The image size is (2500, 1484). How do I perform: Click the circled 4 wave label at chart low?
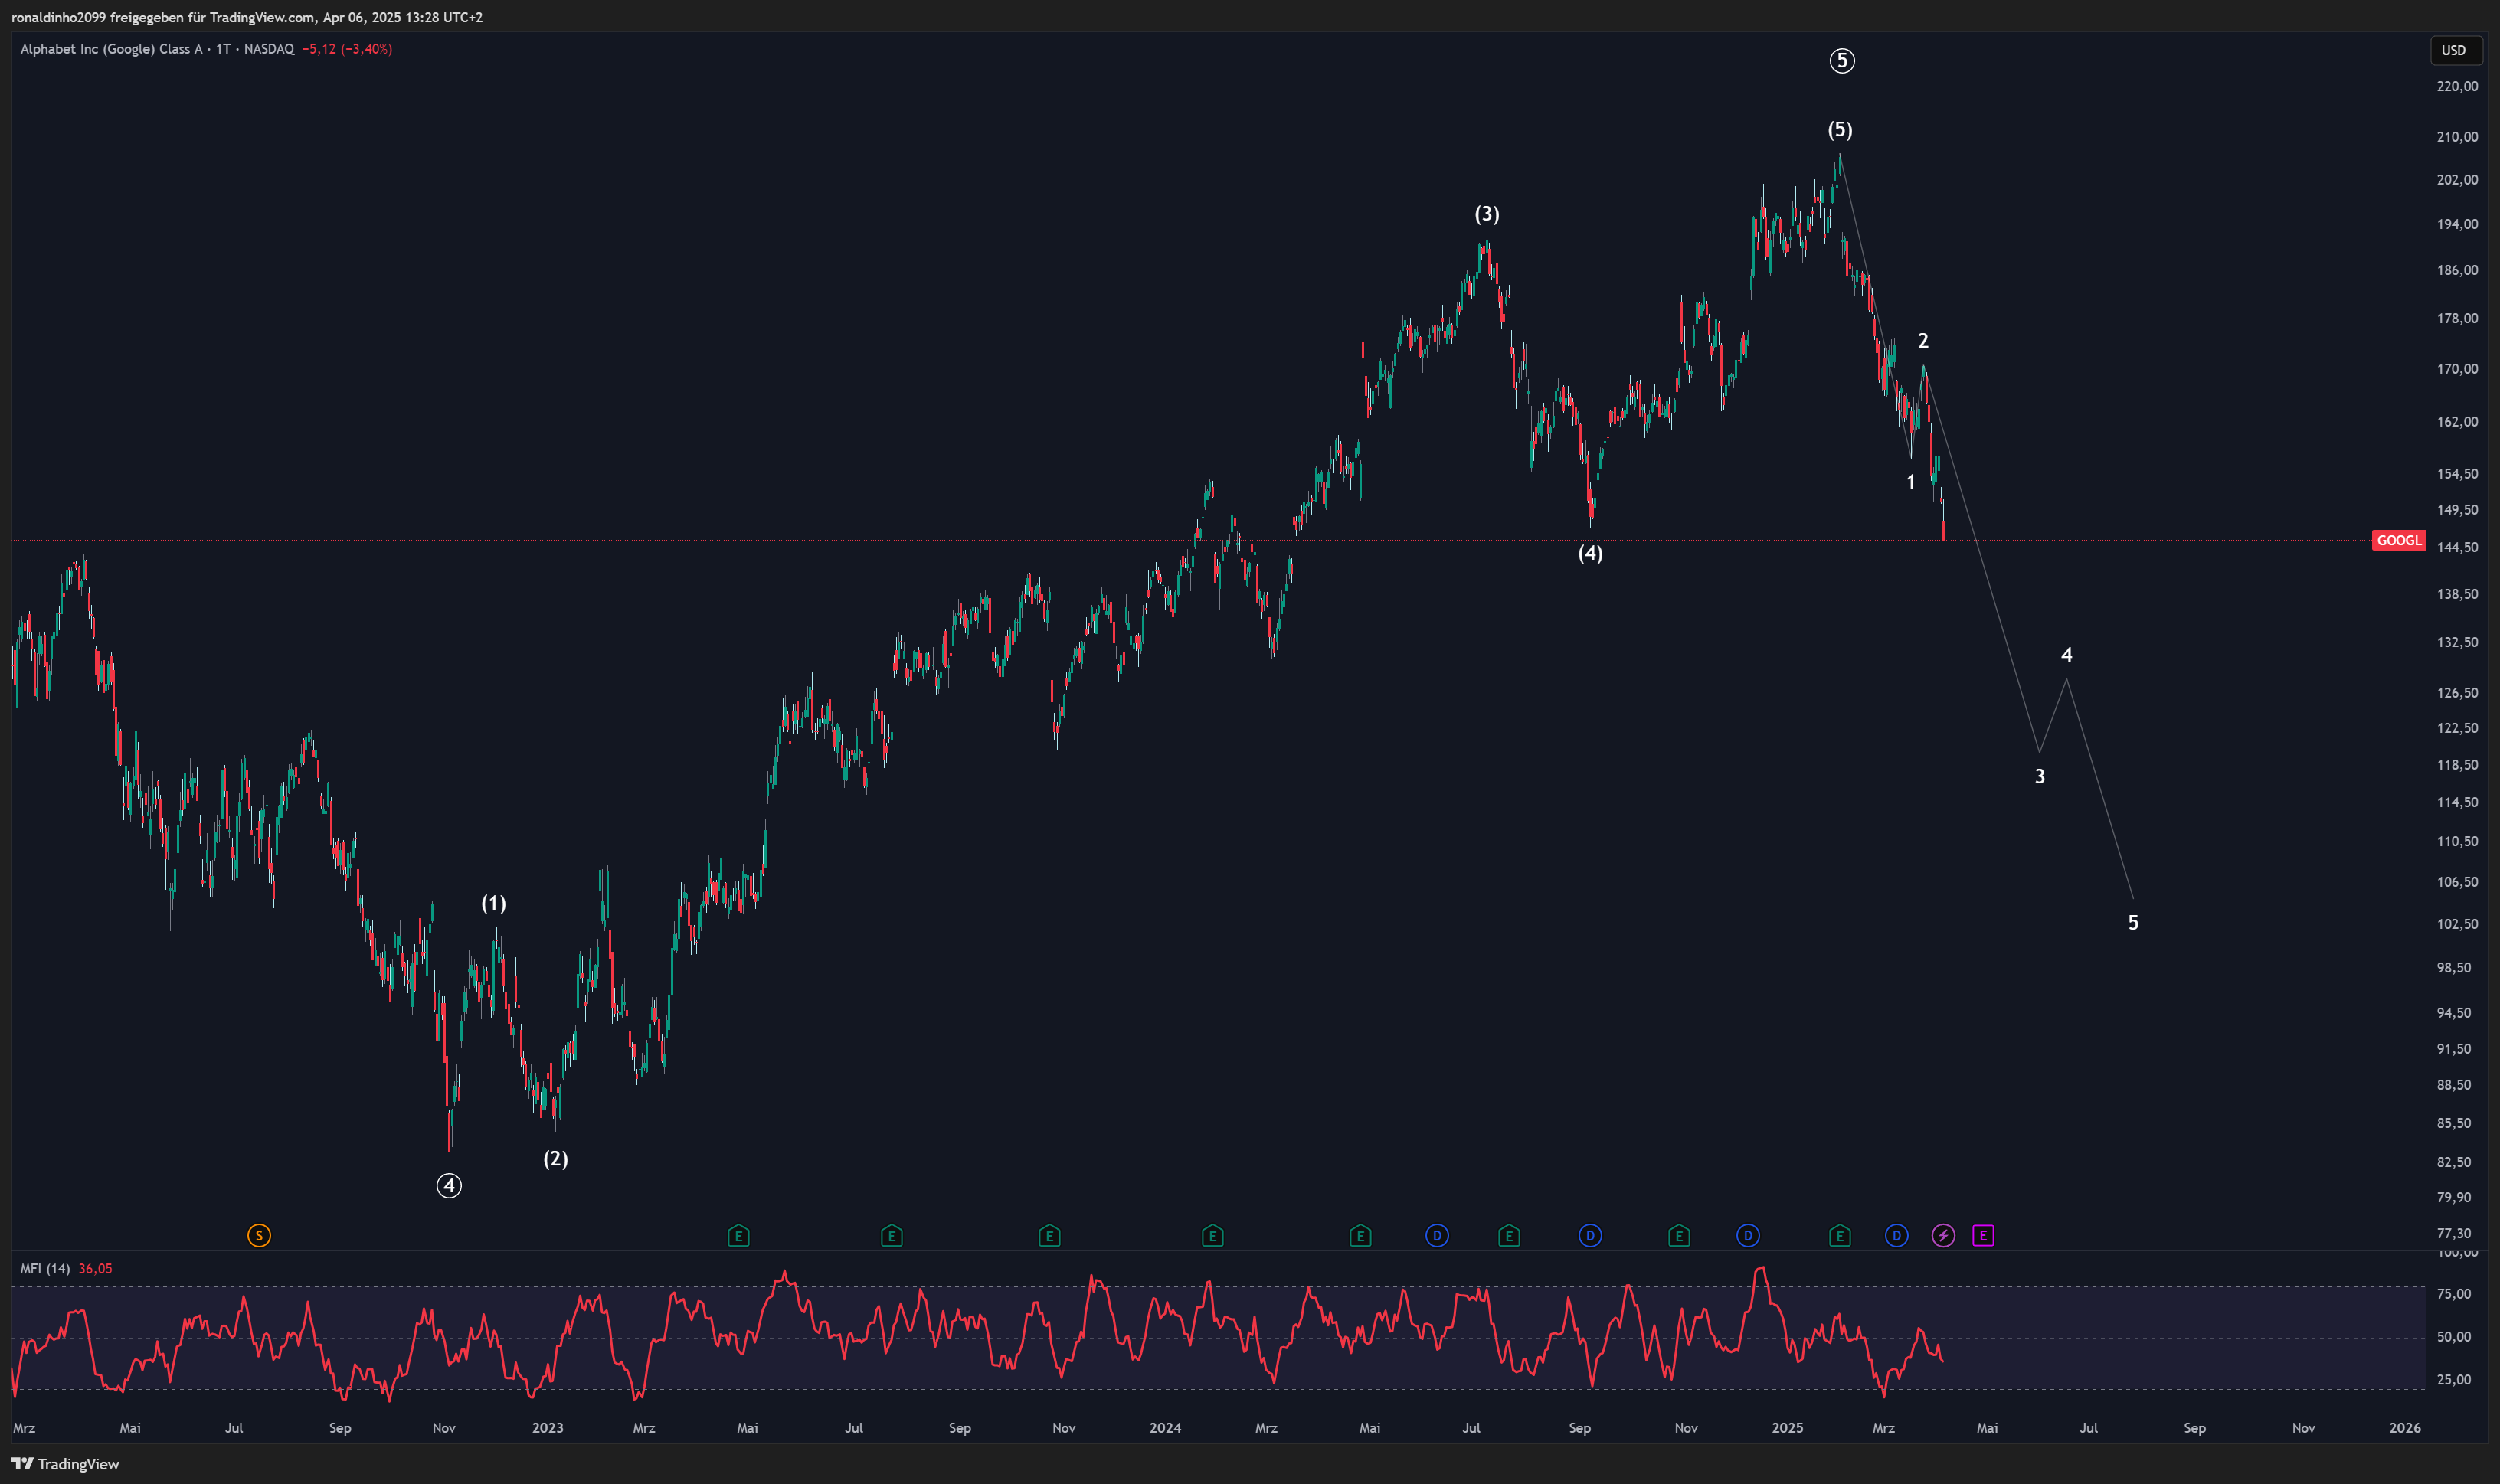449,1186
